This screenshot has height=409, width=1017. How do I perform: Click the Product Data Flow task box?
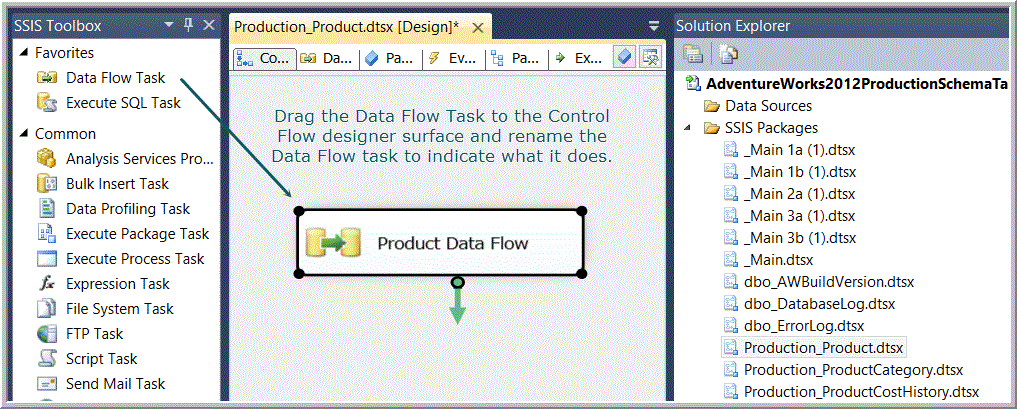tap(440, 243)
